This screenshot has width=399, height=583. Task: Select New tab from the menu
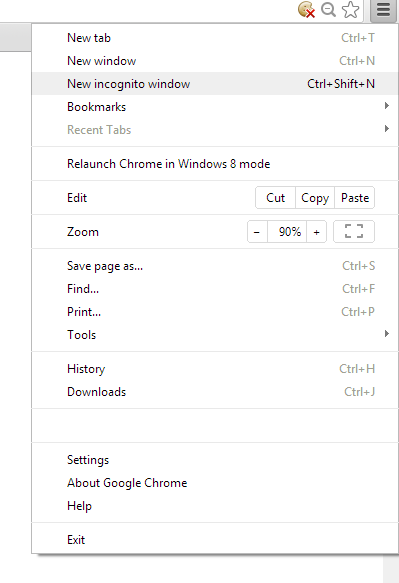(215, 38)
